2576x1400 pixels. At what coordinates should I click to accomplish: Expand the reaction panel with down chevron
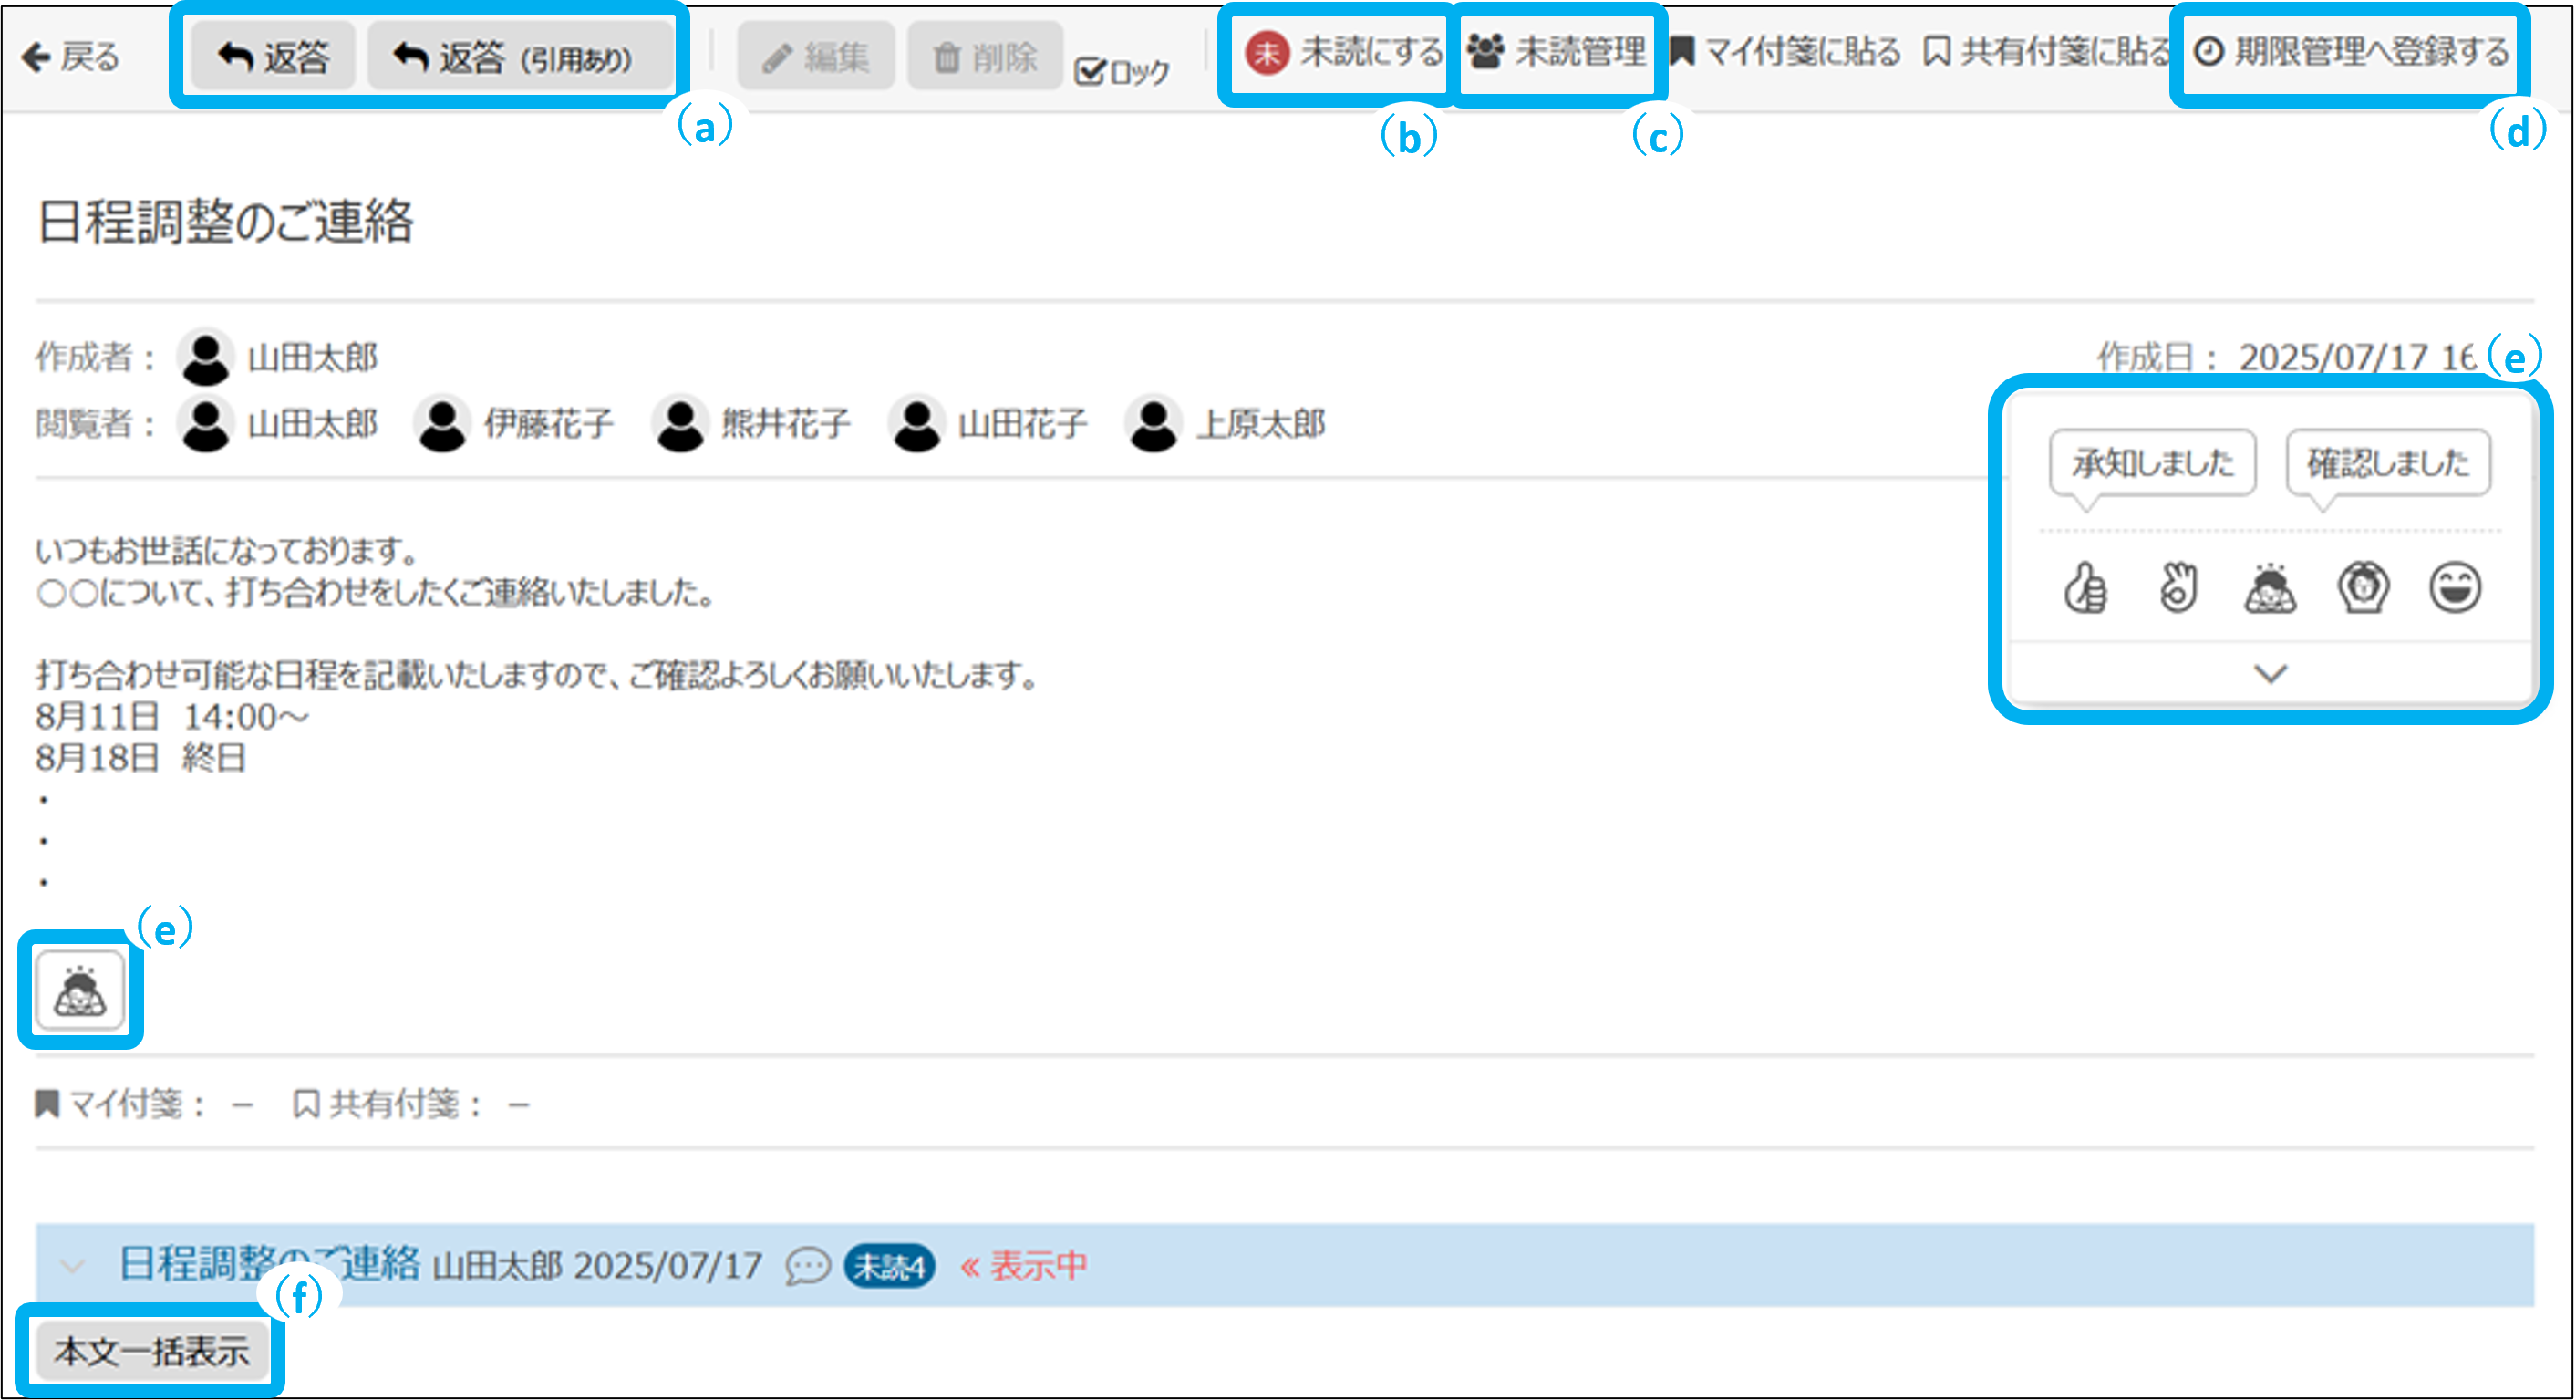[2270, 674]
